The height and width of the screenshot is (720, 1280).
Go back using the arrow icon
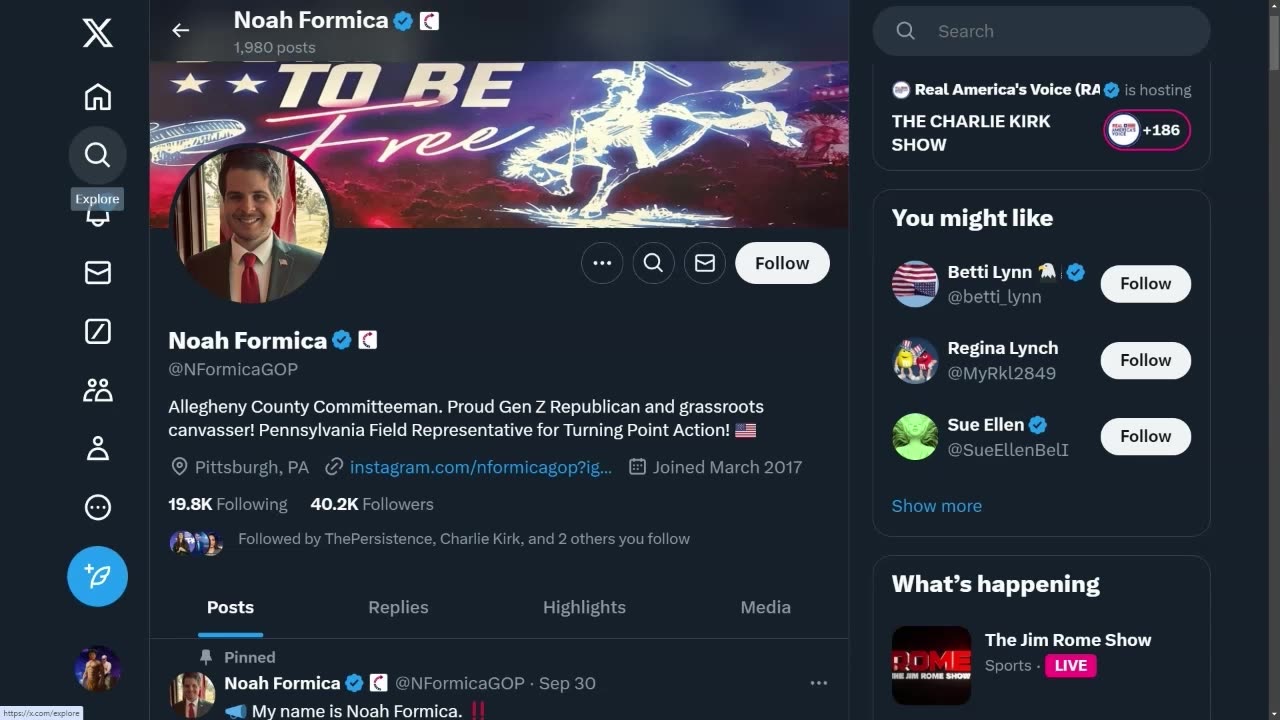180,30
